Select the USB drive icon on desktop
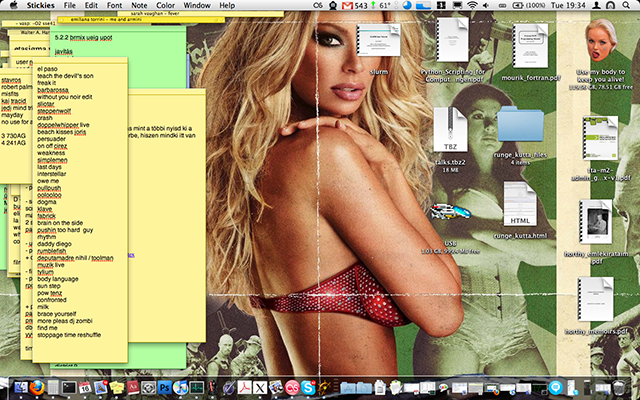Screen dimensions: 640x400 [x=450, y=212]
